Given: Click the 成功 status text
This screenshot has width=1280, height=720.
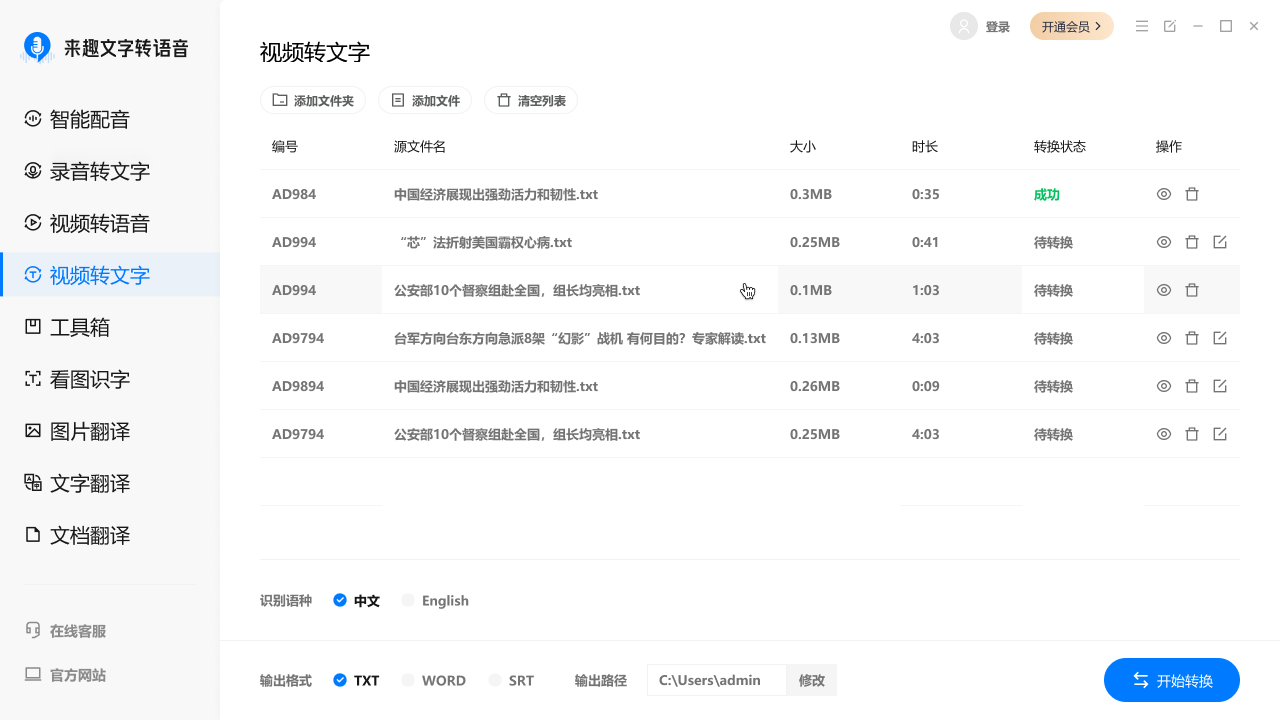Looking at the screenshot, I should point(1047,195).
